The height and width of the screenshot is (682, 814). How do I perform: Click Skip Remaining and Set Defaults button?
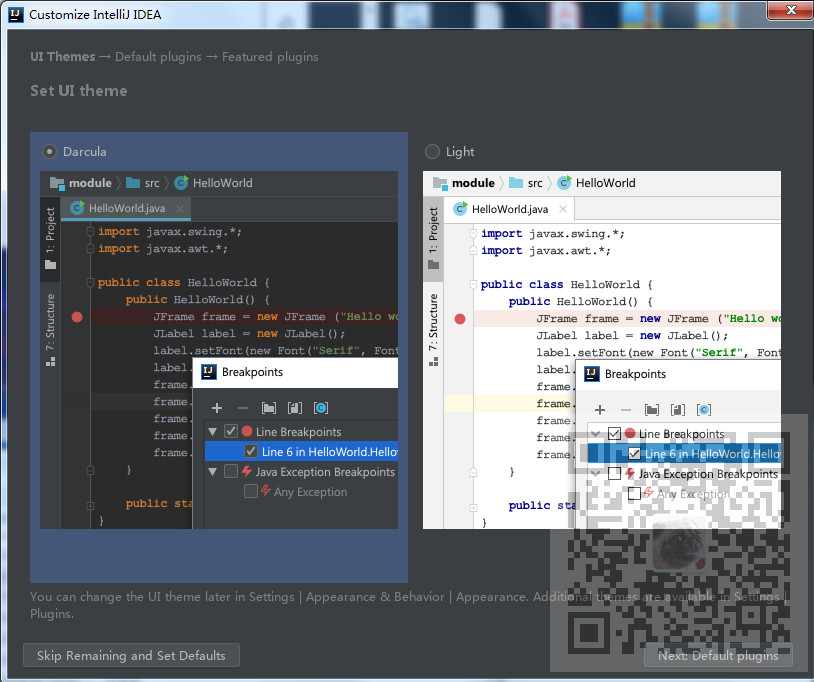131,656
